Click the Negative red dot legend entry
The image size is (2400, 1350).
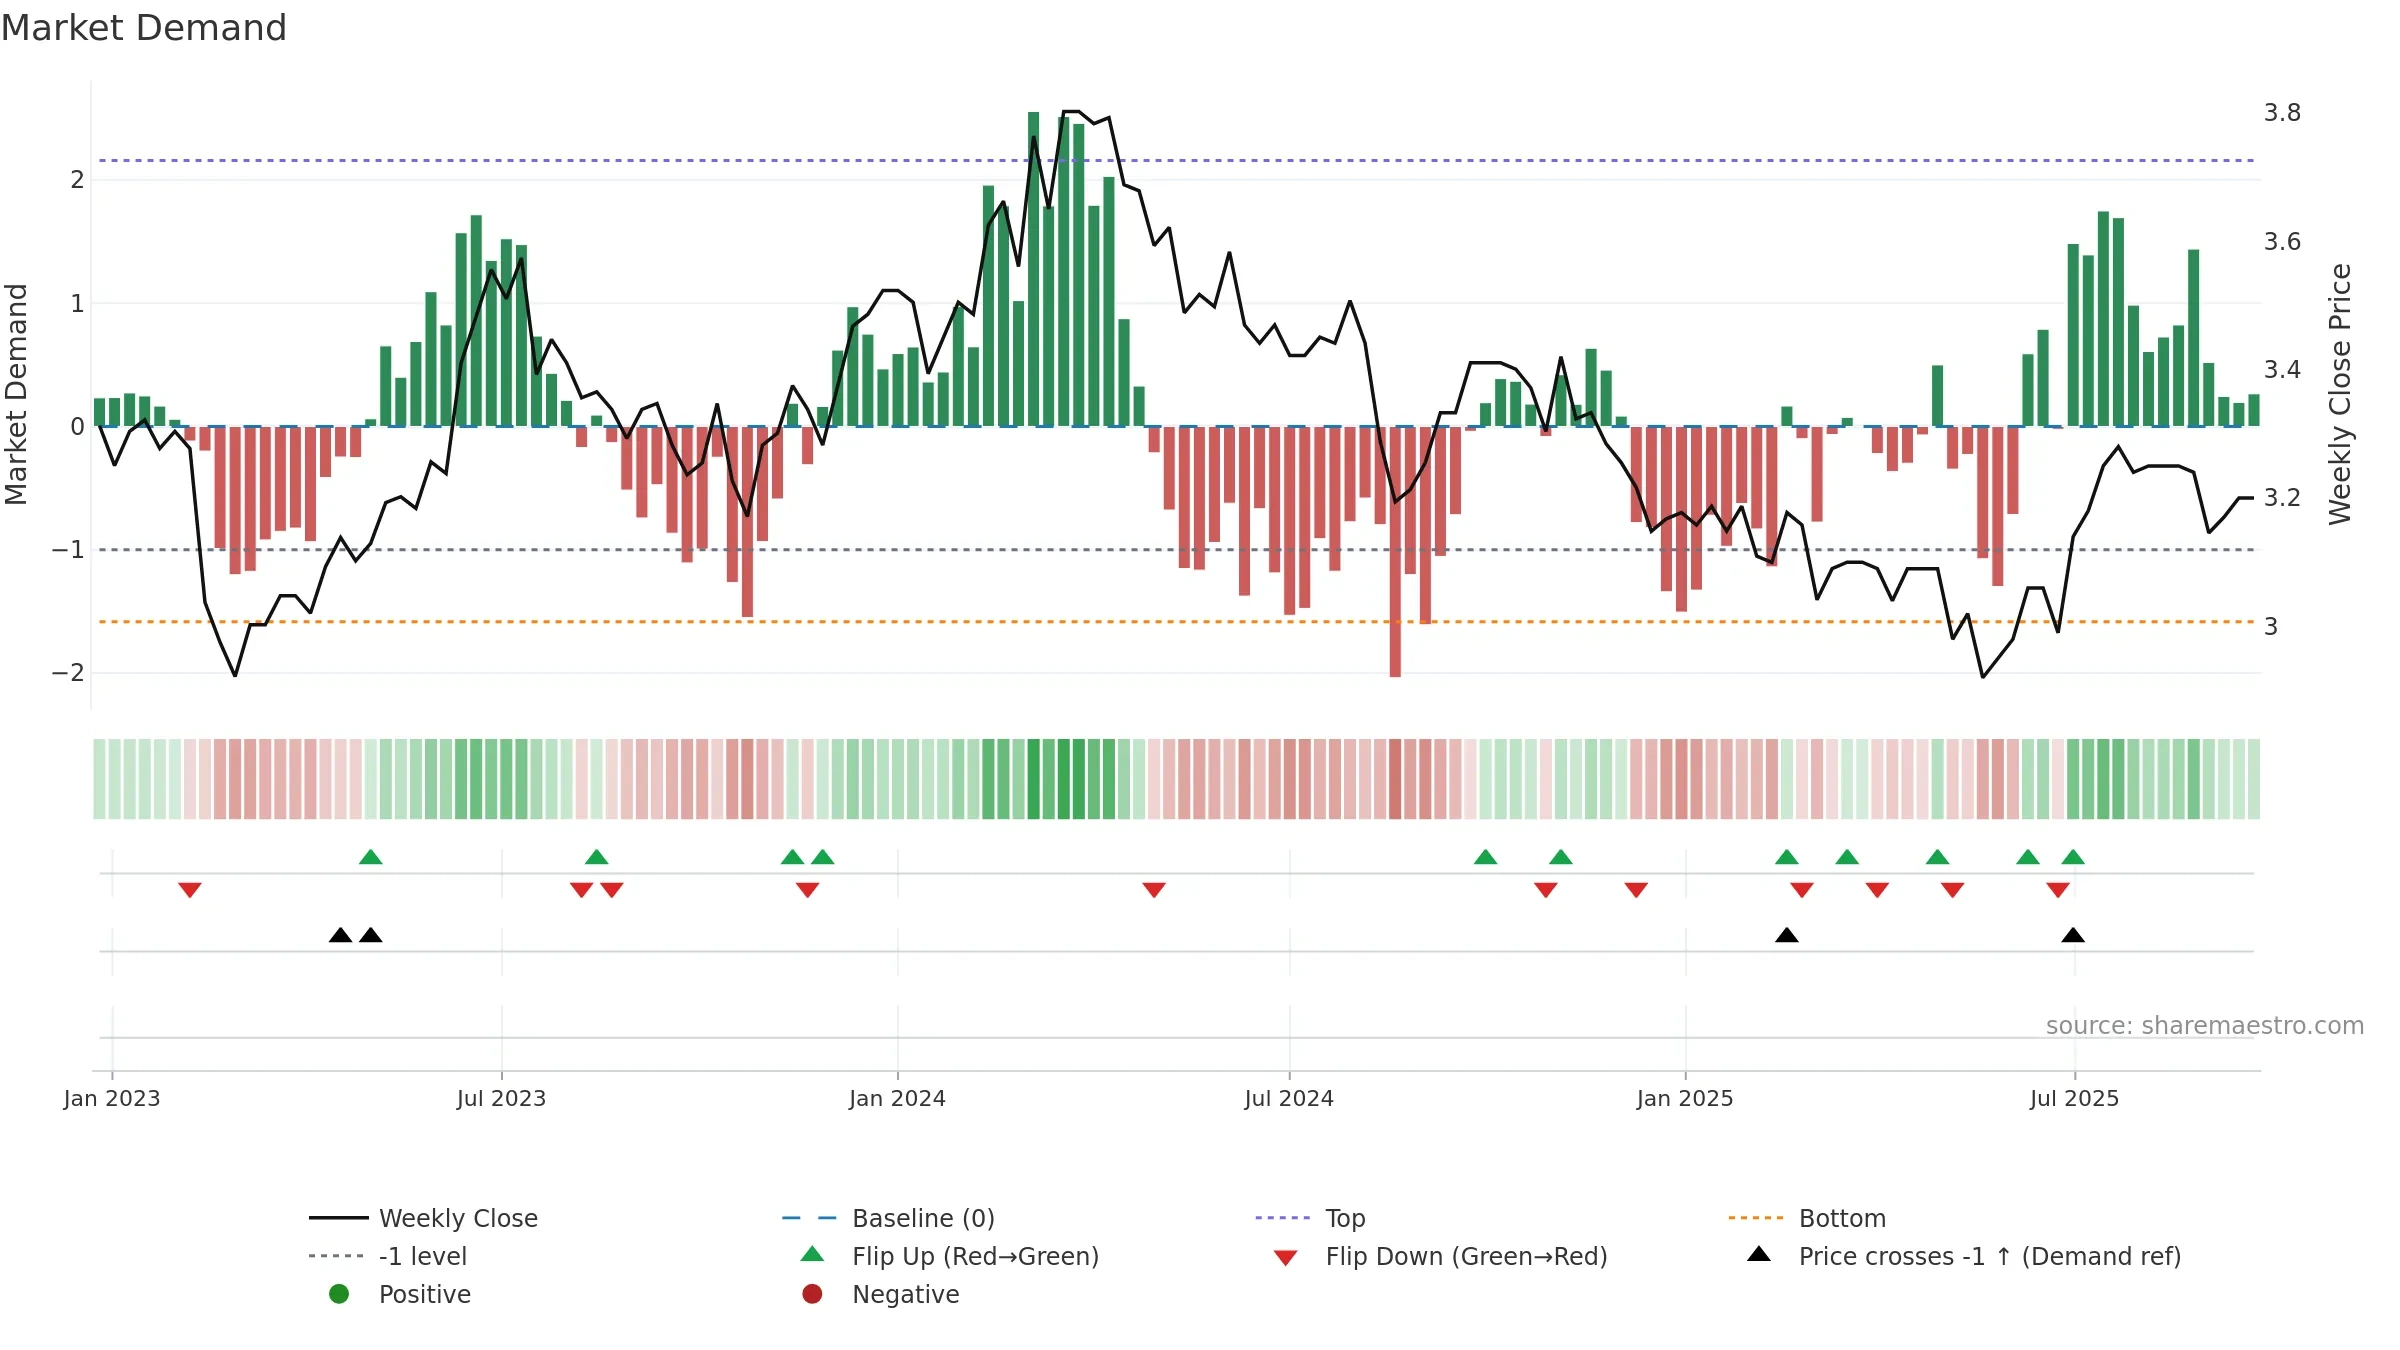coord(880,1294)
